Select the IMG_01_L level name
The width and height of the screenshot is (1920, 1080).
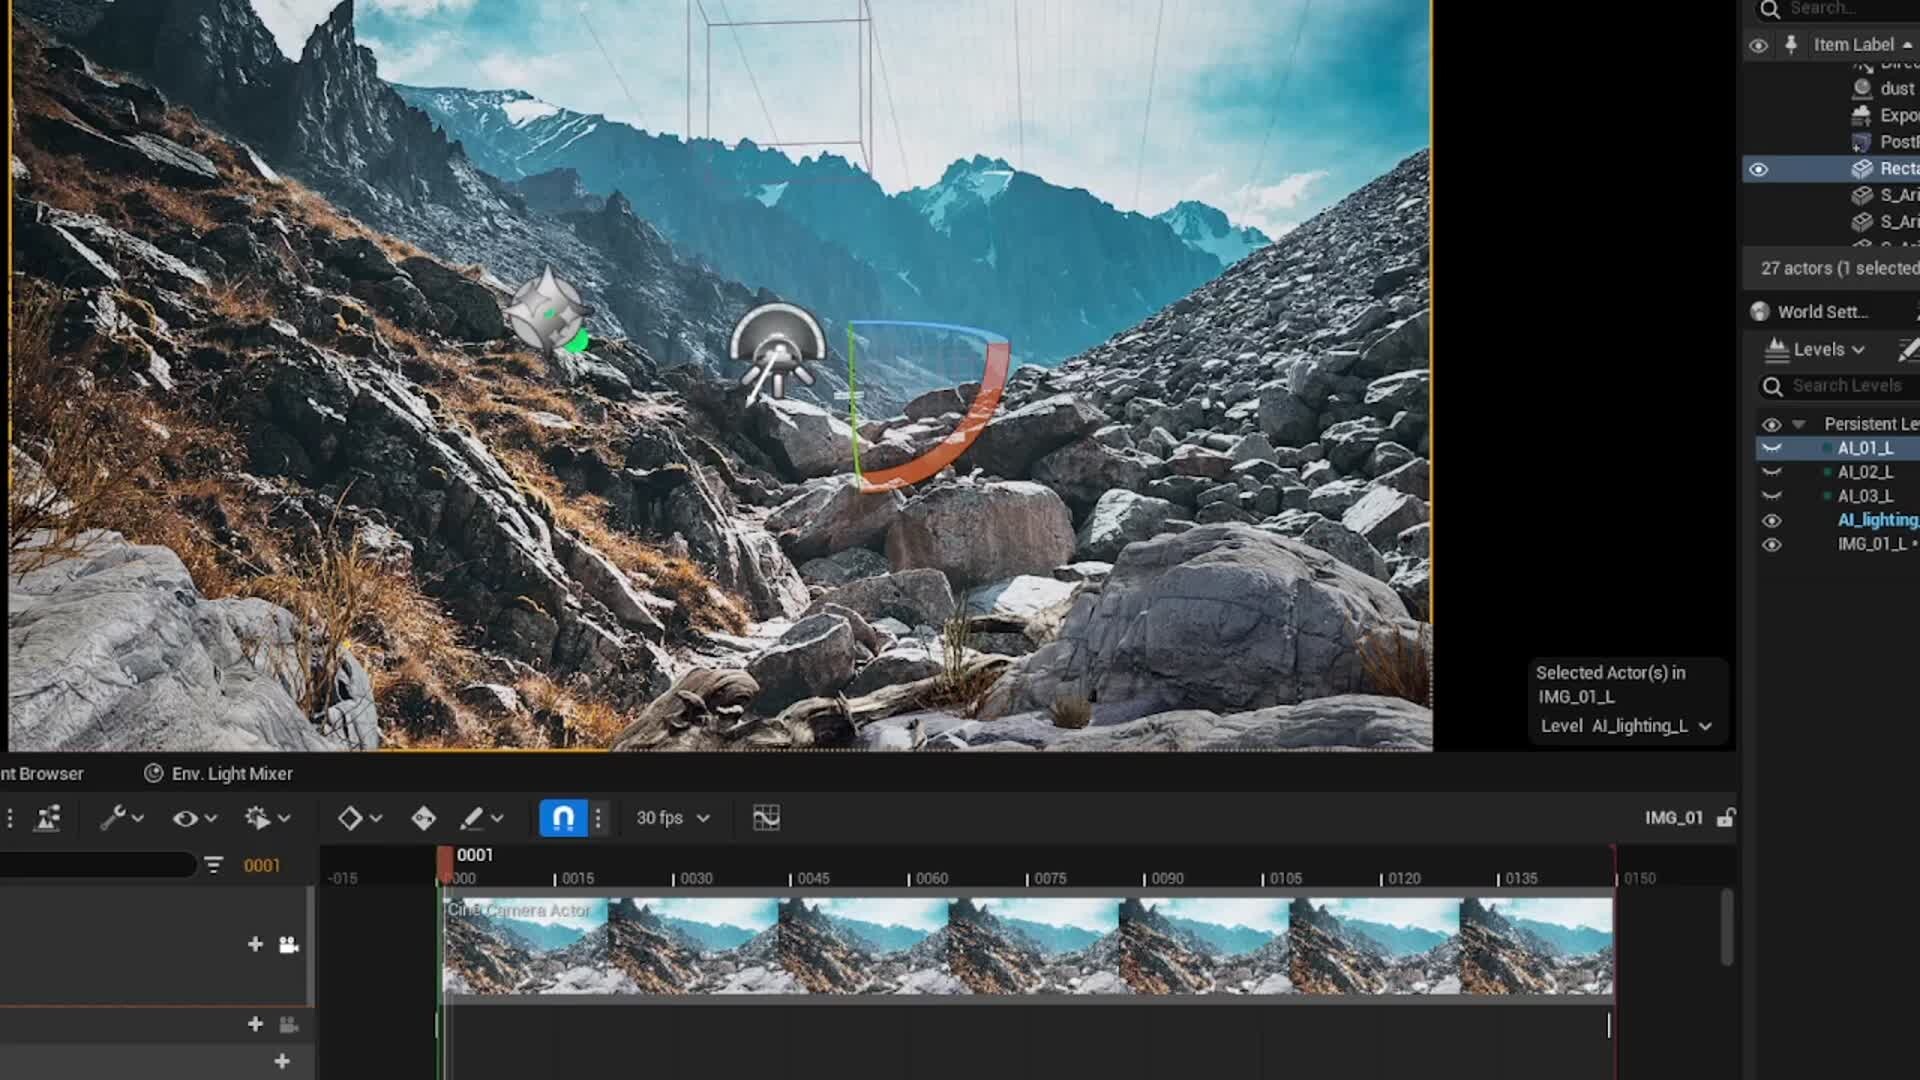1872,544
